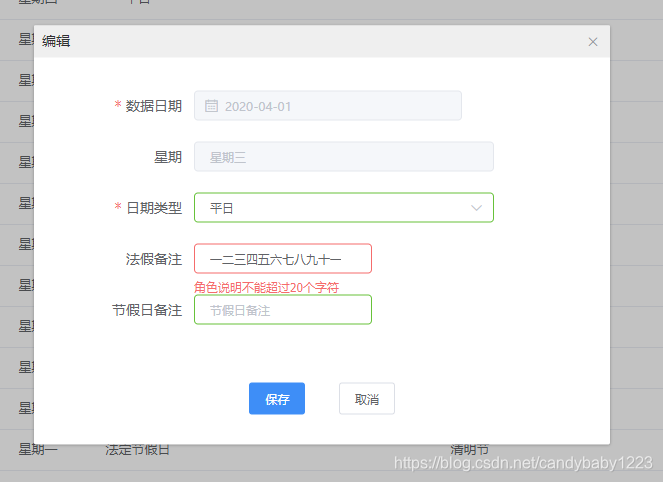Viewport: 663px width, 482px height.
Task: Click the 编辑 dialog title
Action: click(x=56, y=41)
